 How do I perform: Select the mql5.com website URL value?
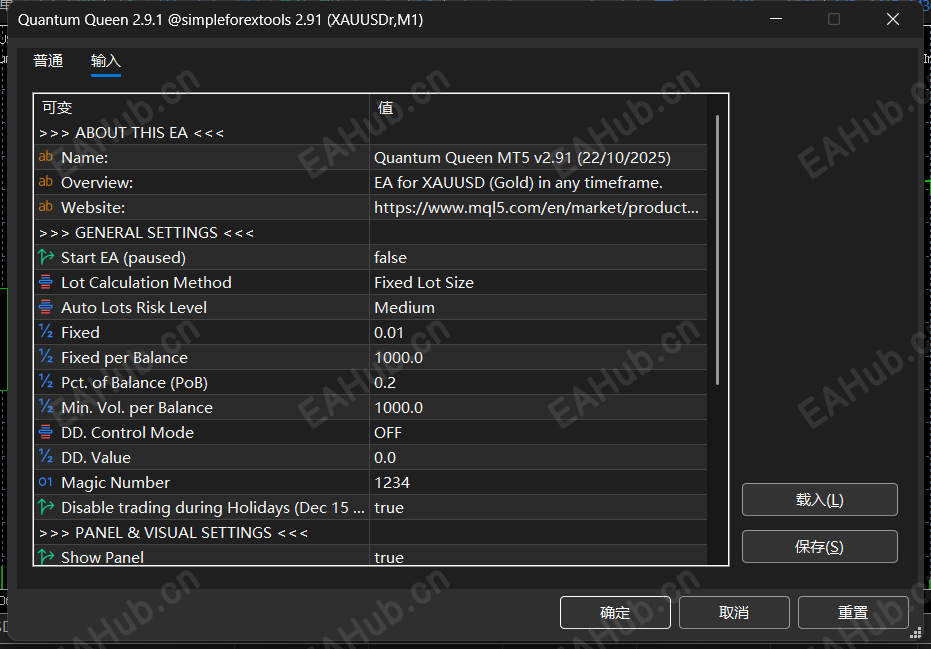click(538, 207)
